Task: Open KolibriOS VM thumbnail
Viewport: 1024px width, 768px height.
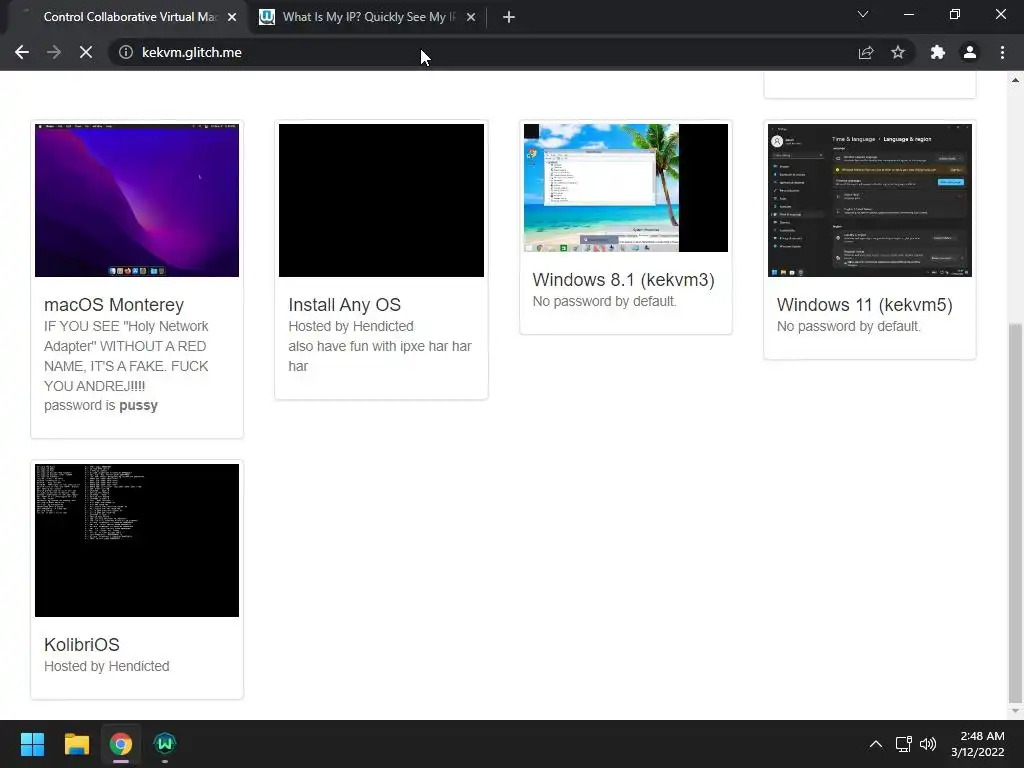Action: pos(137,540)
